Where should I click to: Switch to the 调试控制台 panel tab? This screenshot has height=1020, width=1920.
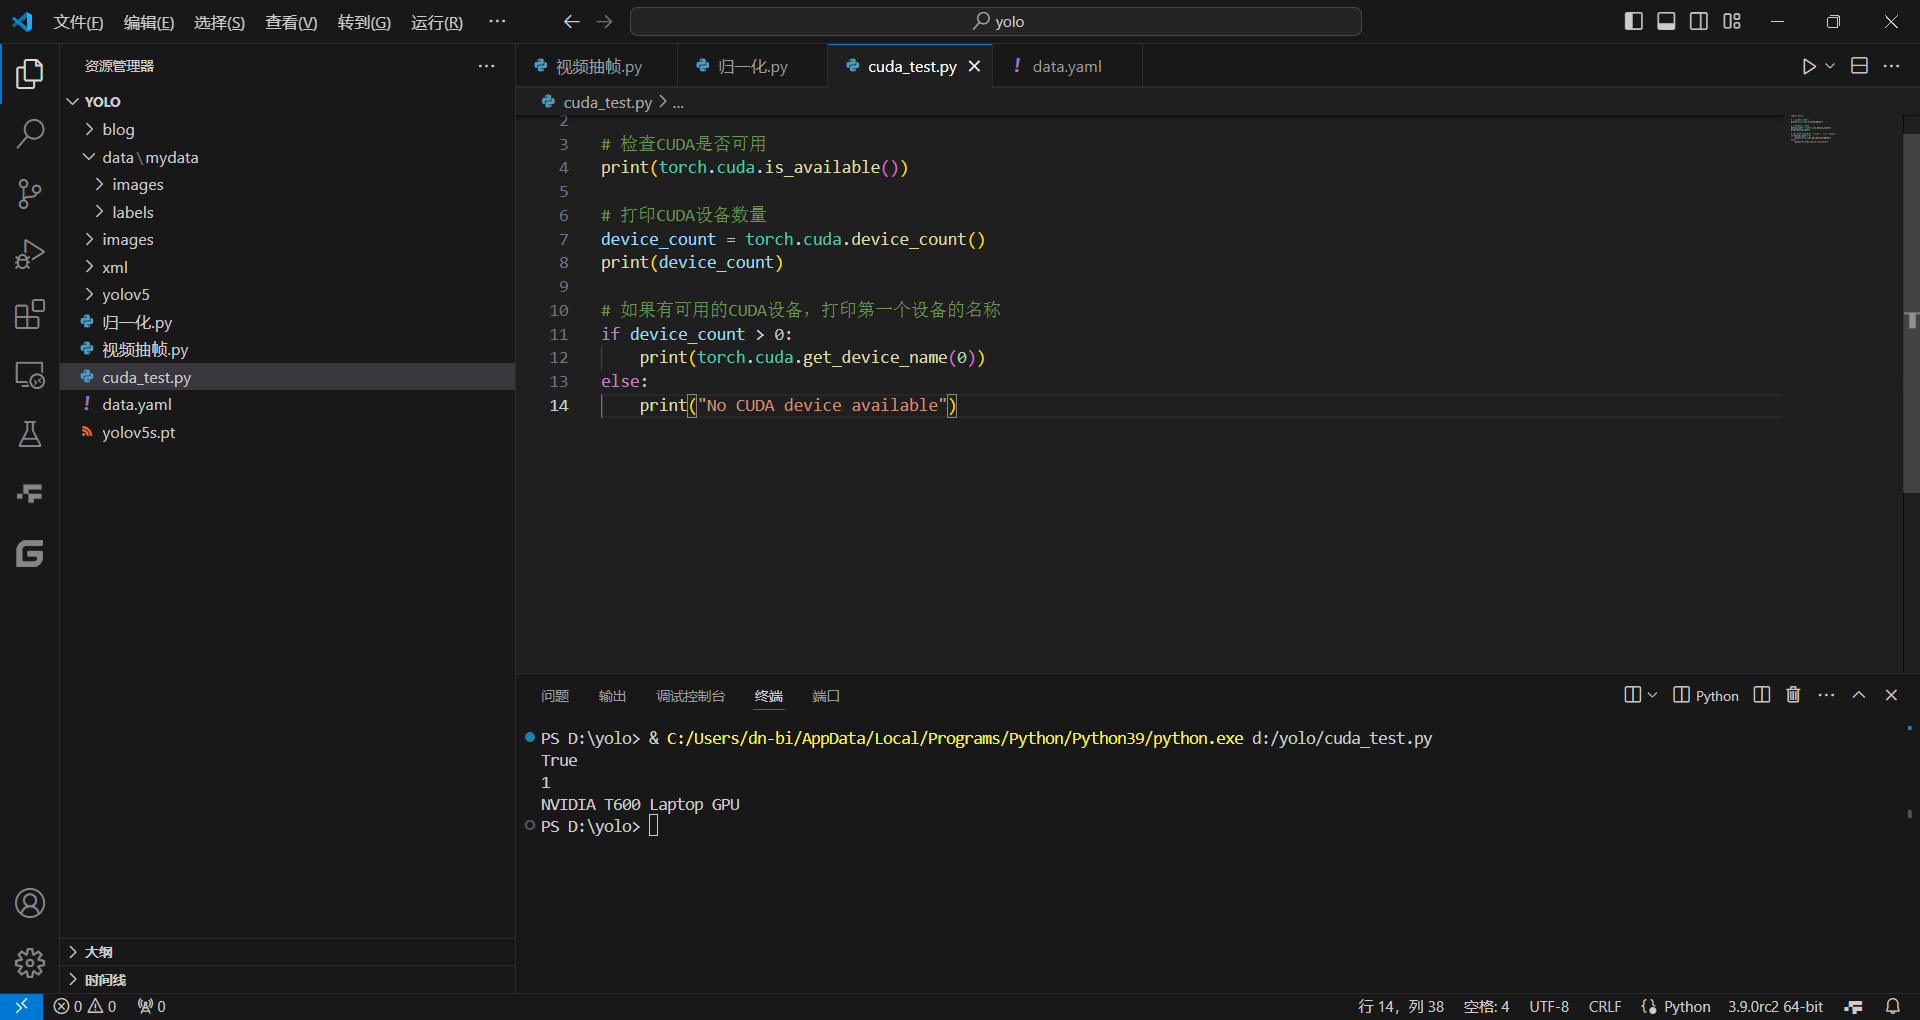tap(690, 696)
